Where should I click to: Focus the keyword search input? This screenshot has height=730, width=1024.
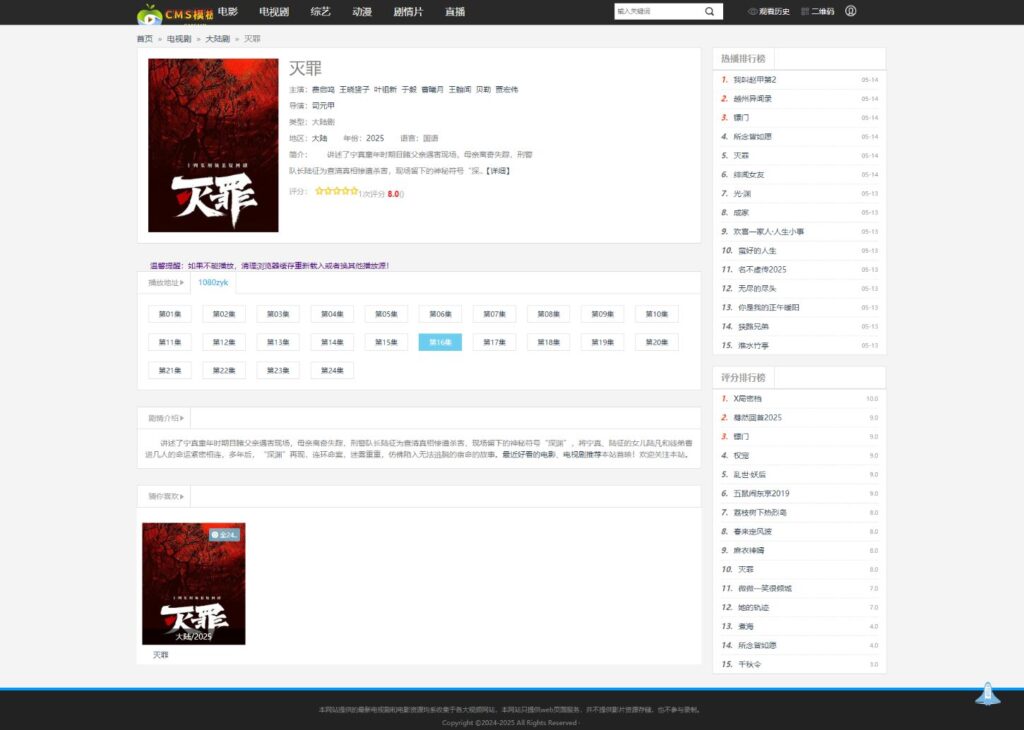[658, 11]
